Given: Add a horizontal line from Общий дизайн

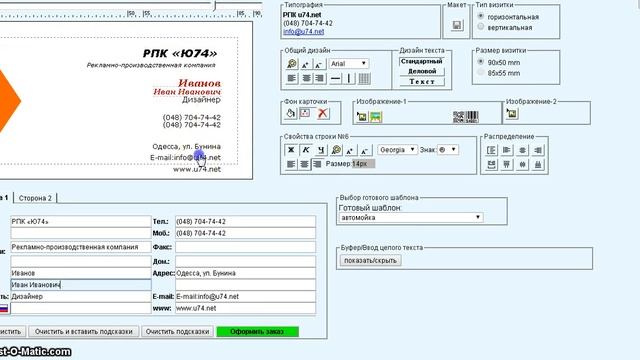Looking at the screenshot, I should (336, 78).
